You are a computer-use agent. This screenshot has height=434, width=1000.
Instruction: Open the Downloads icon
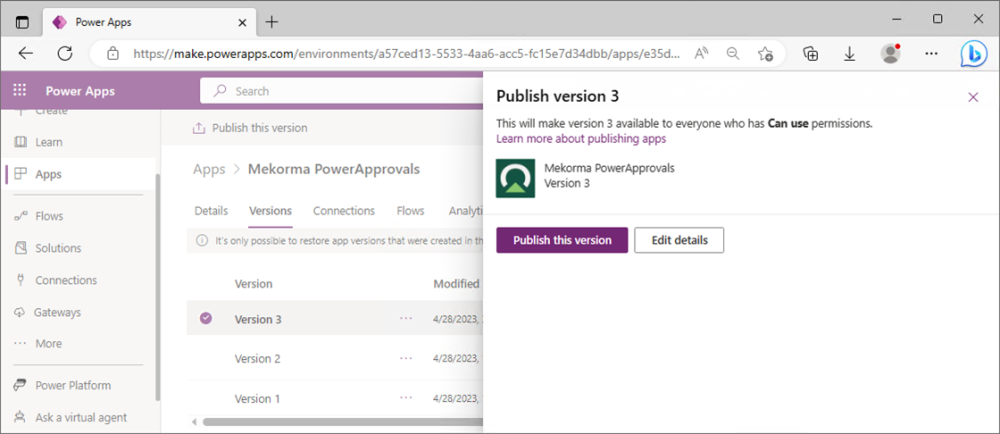(x=849, y=54)
